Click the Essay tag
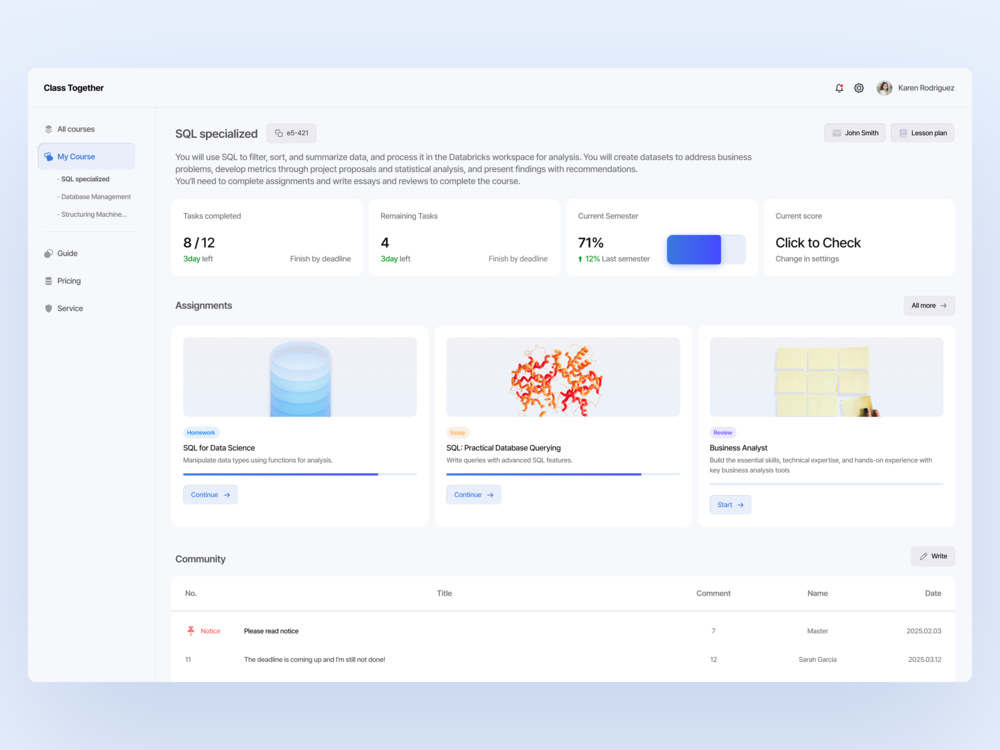1000x750 pixels. click(x=458, y=432)
